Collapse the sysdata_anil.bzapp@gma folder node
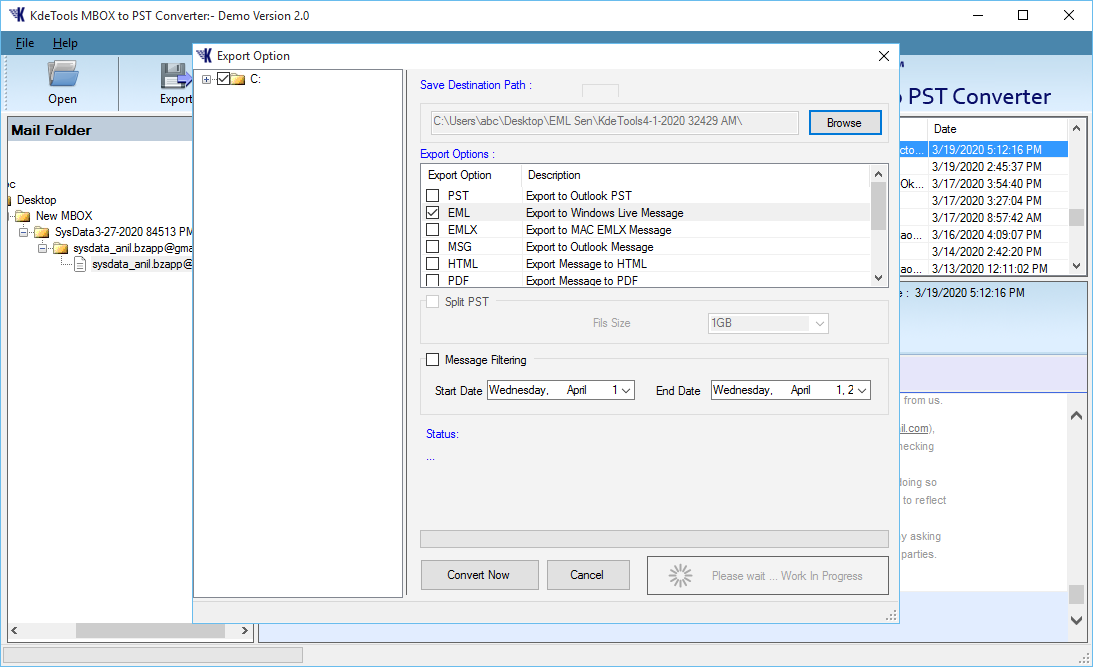Viewport: 1093px width, 667px height. [x=43, y=248]
